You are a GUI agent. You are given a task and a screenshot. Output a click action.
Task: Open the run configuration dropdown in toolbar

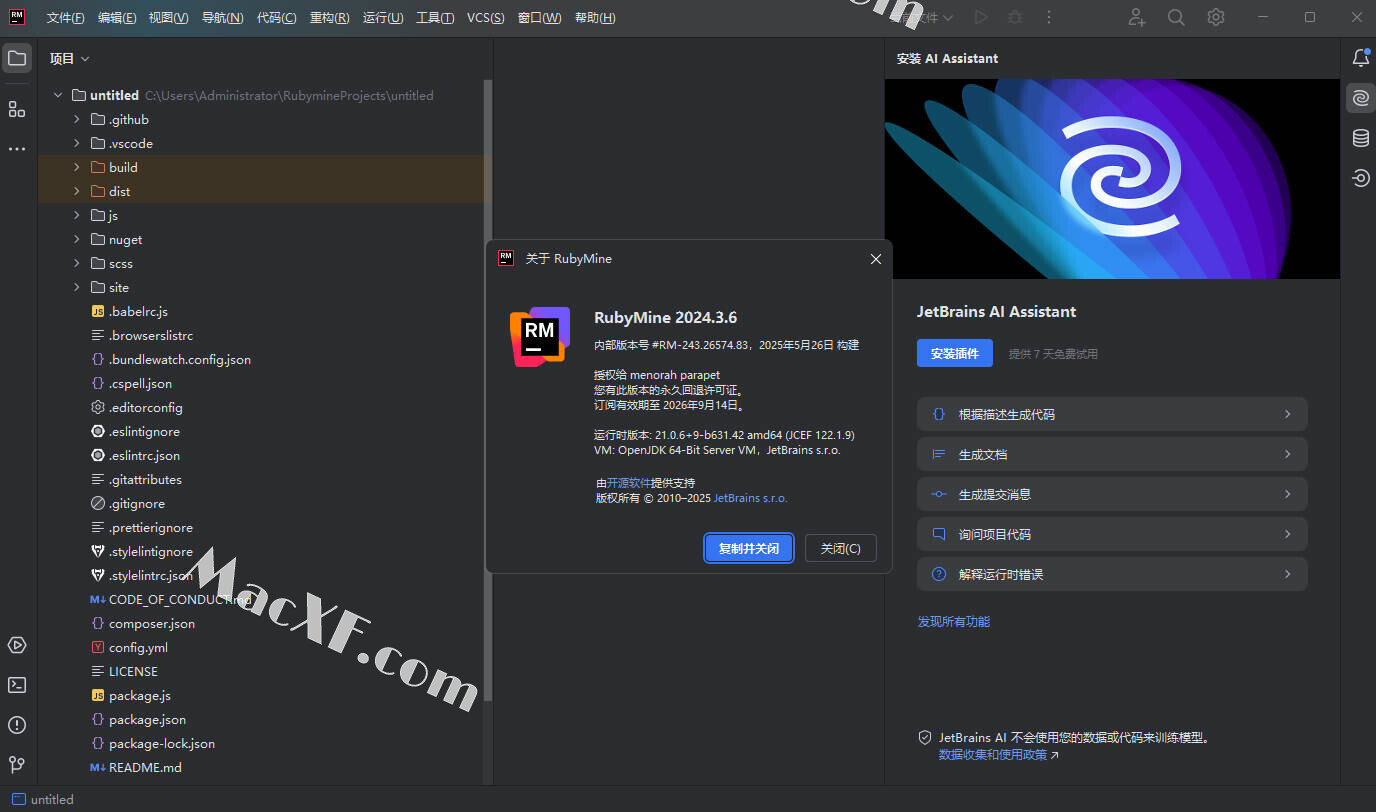[922, 17]
